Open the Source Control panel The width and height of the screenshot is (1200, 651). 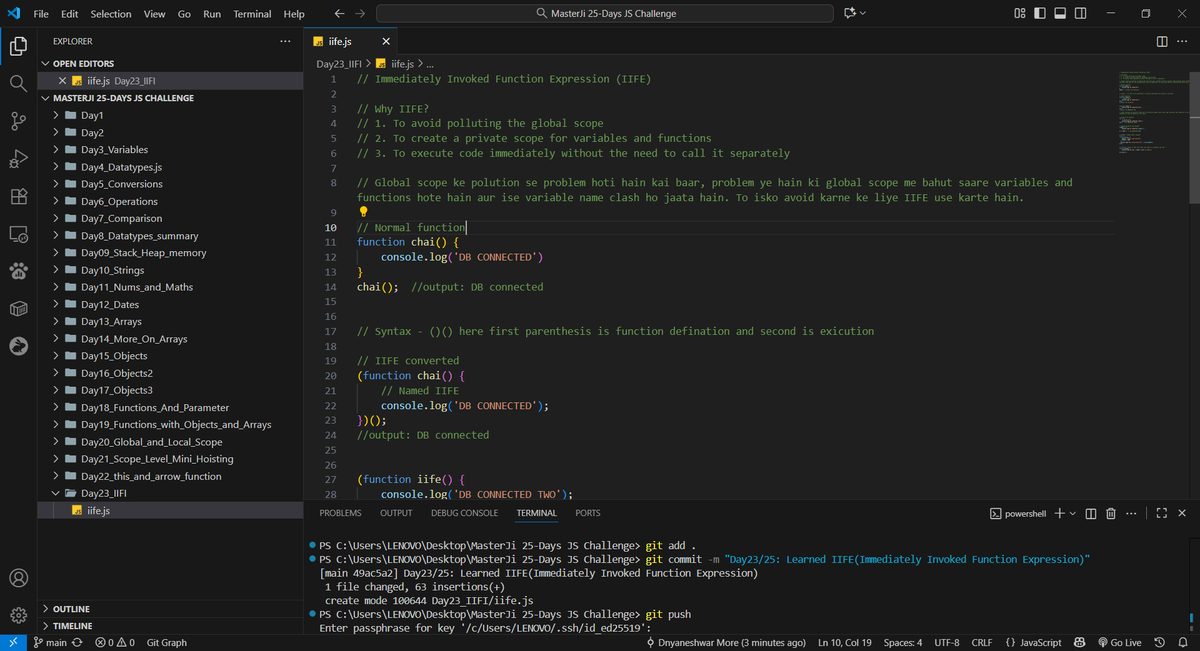(18, 120)
